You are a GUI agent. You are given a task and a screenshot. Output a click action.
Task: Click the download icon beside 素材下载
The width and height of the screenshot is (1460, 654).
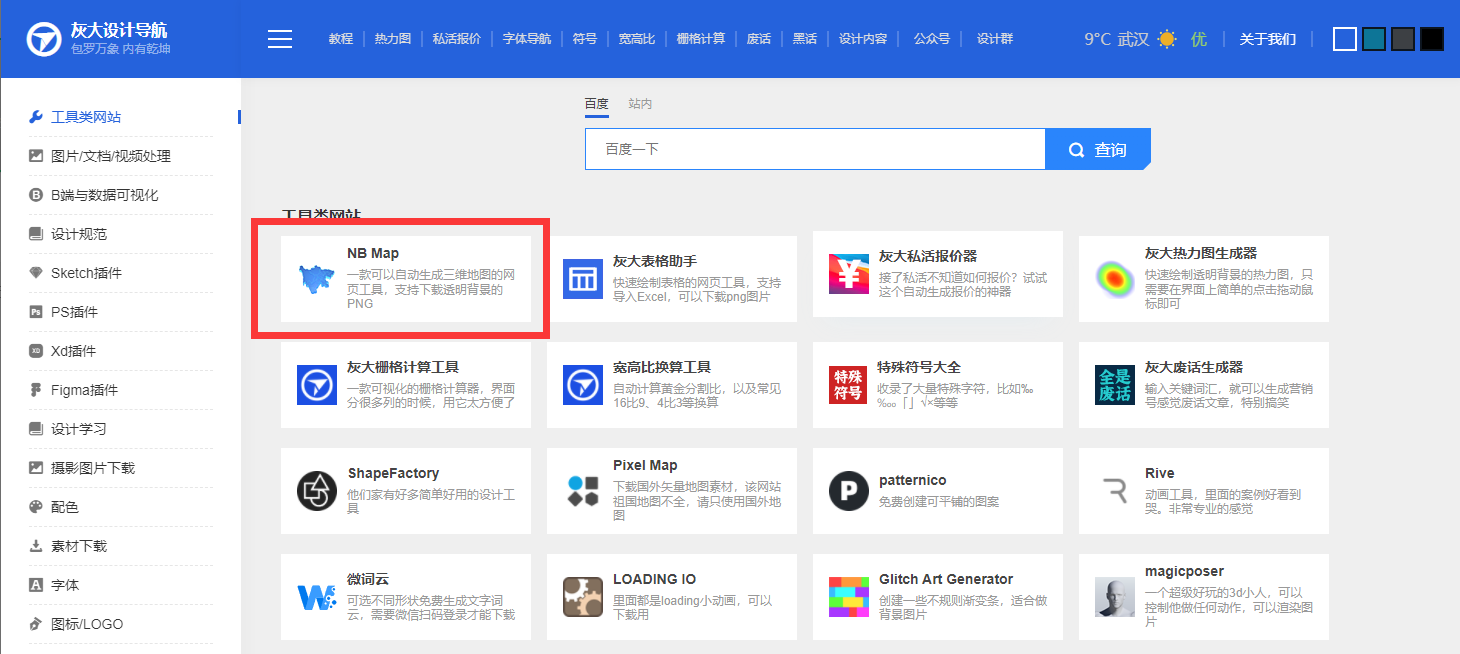(x=36, y=546)
